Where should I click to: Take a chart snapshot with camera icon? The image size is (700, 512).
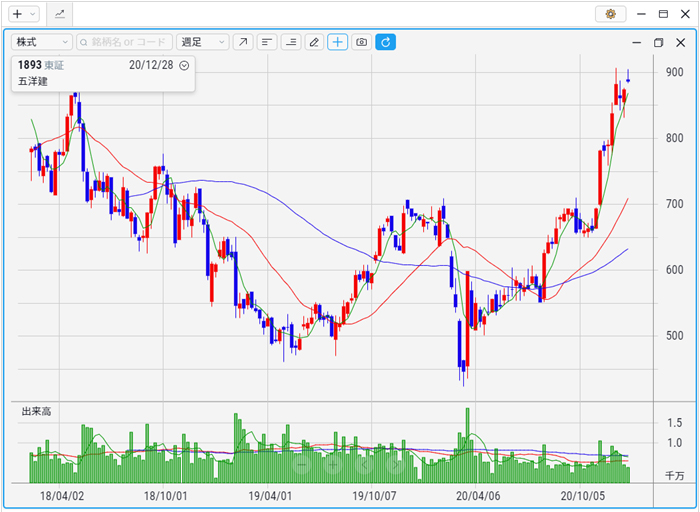coord(362,42)
